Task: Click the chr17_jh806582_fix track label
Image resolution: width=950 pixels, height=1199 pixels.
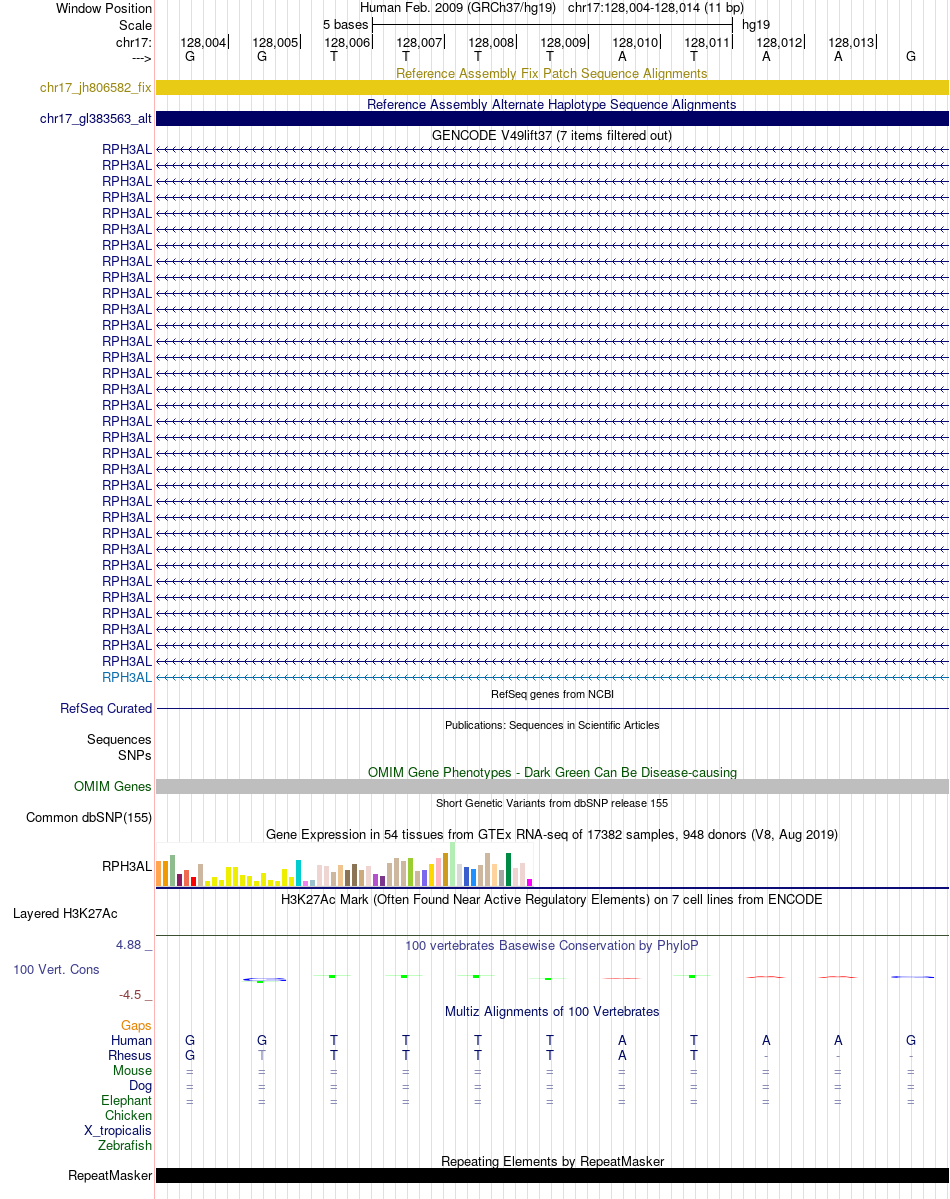Action: 96,88
